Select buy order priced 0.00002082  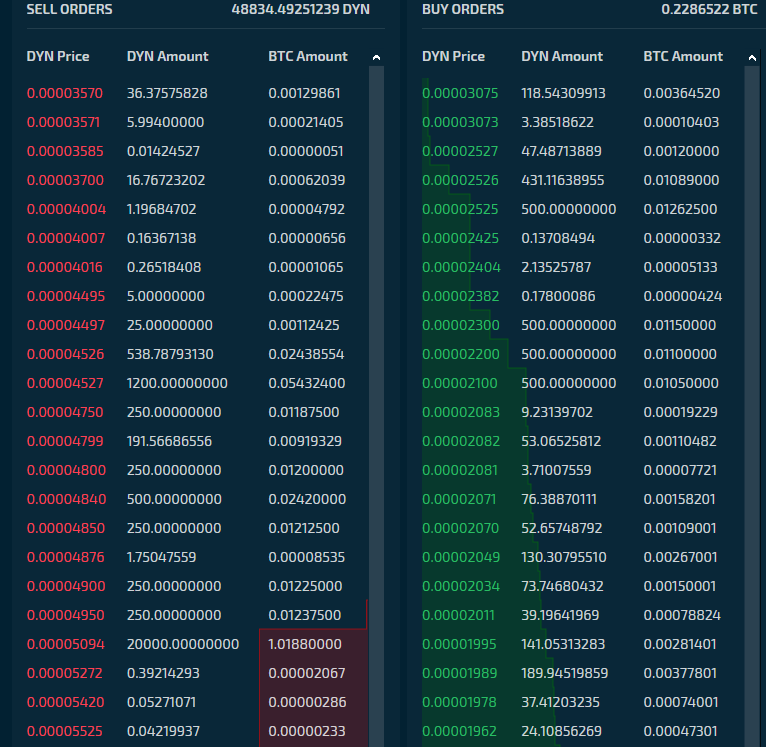click(x=583, y=441)
